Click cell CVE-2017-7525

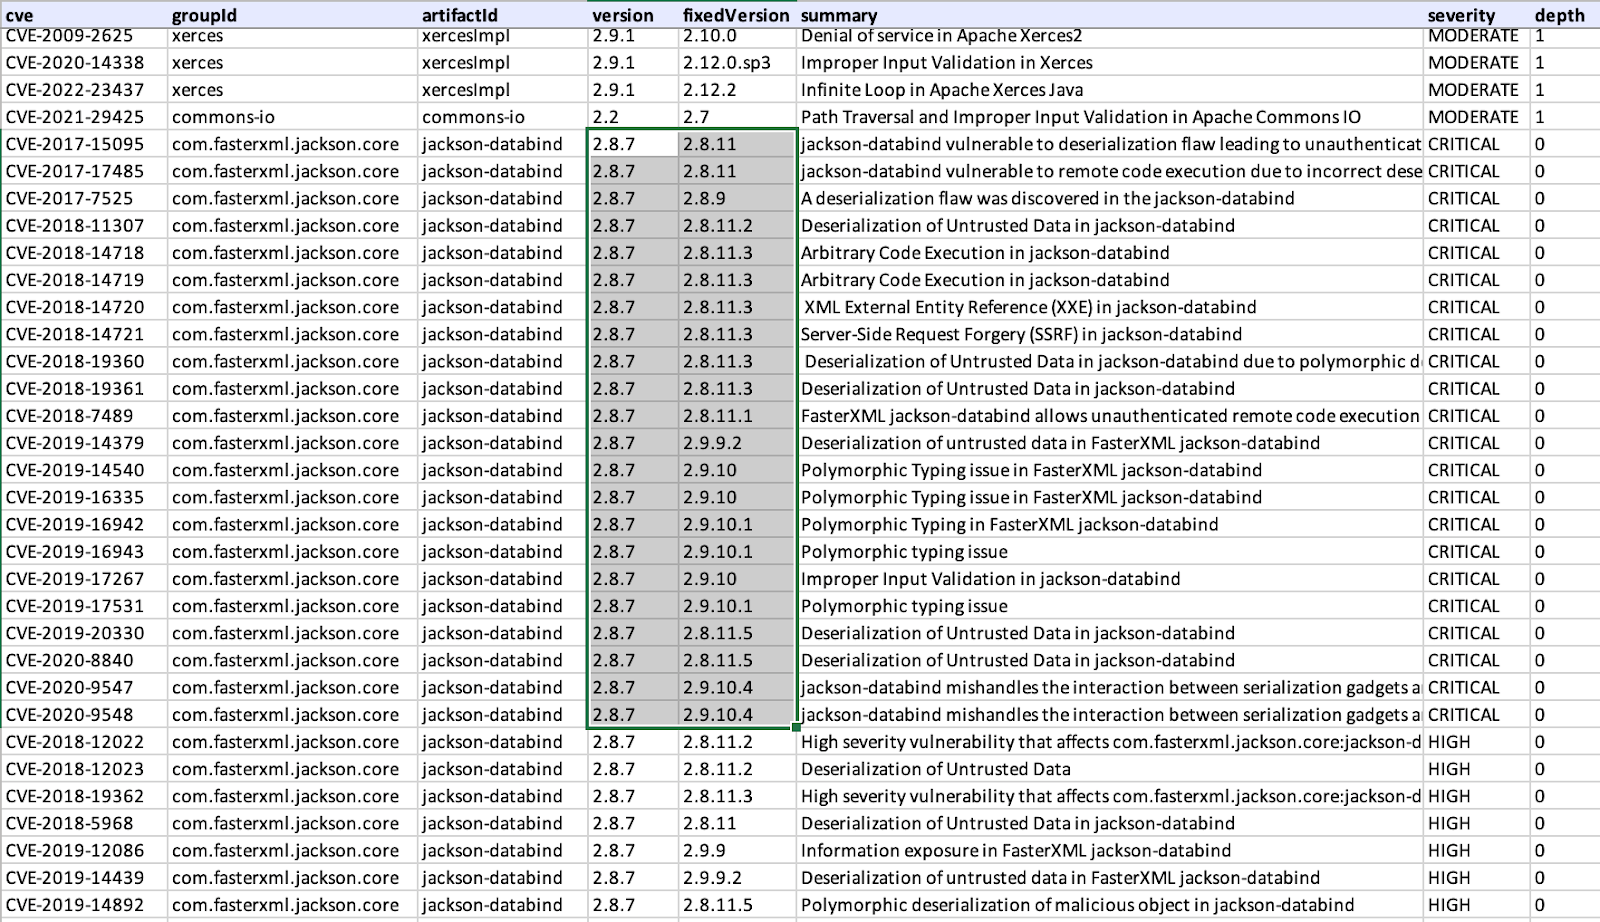[84, 198]
